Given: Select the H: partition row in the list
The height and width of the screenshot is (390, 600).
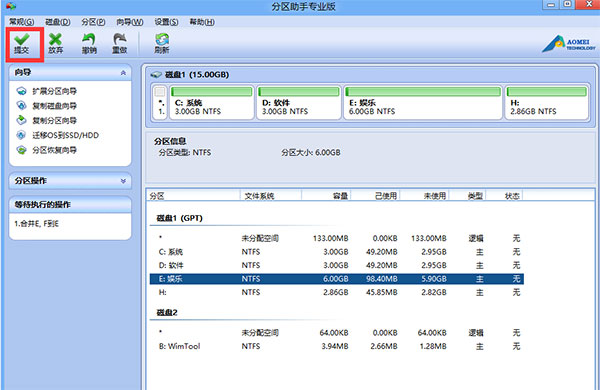Looking at the screenshot, I should (337, 292).
